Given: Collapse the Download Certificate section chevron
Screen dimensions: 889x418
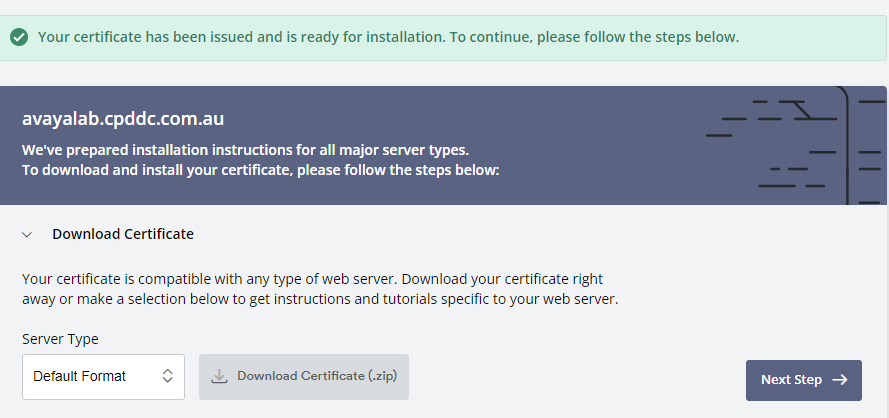Looking at the screenshot, I should click(x=27, y=234).
